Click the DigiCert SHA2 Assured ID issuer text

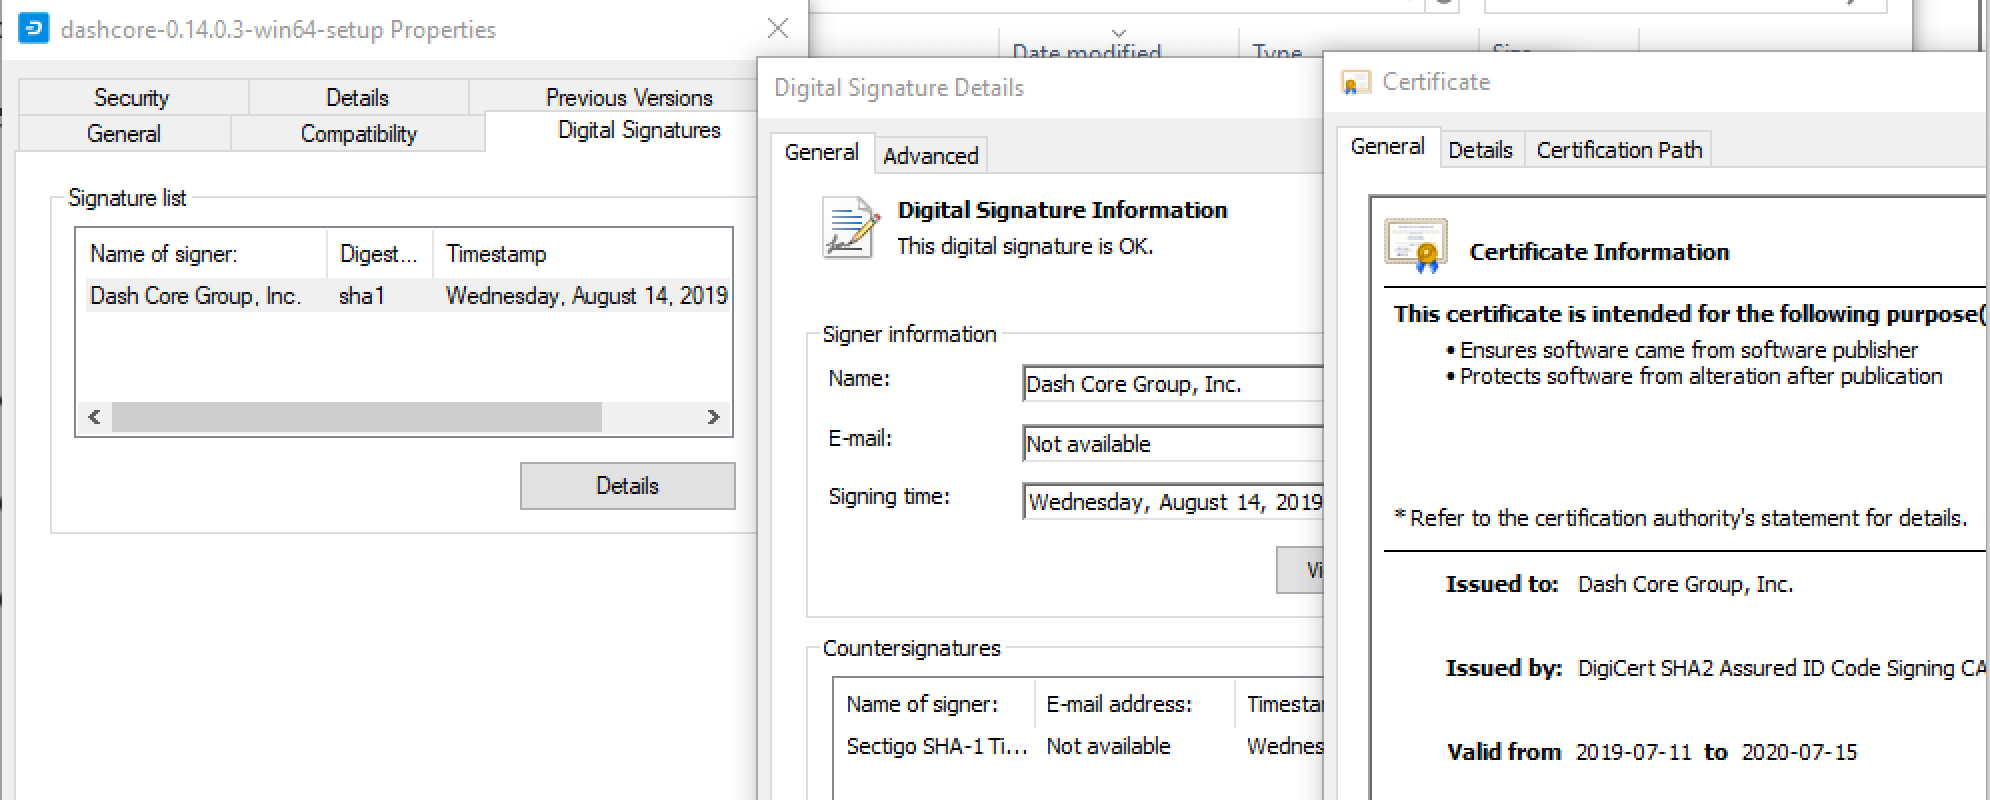pyautogui.click(x=1781, y=668)
